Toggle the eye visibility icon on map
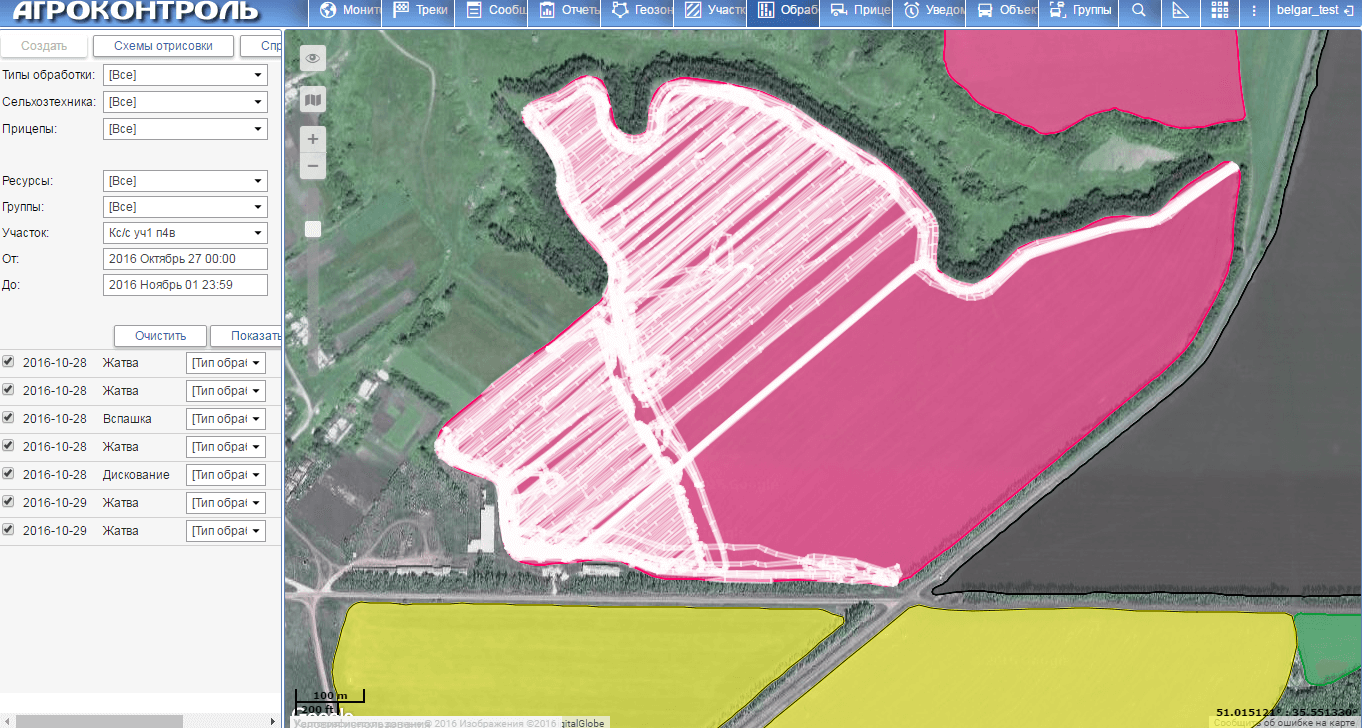The height and width of the screenshot is (728, 1363). pyautogui.click(x=313, y=58)
